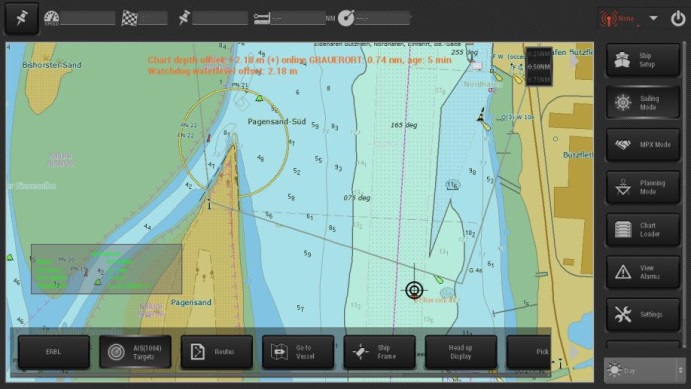Open the Routes button
Viewport: 691px width, 389px height.
216,352
